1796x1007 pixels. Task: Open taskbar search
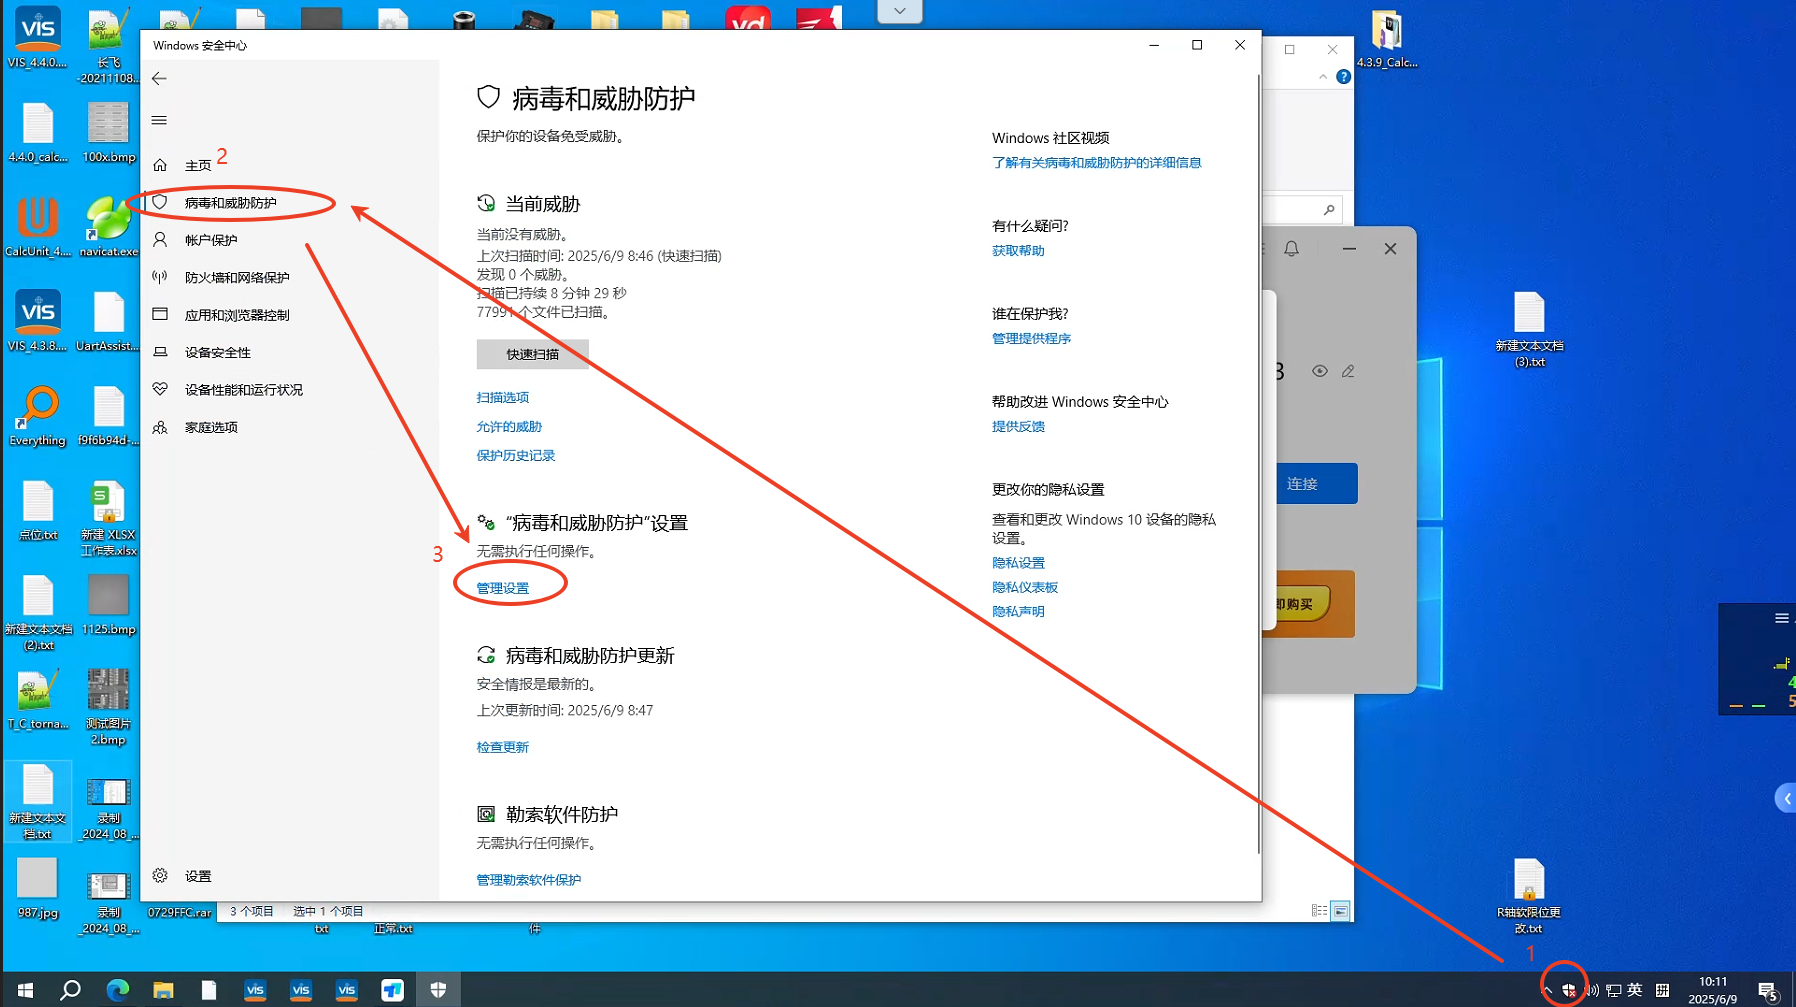tap(71, 990)
